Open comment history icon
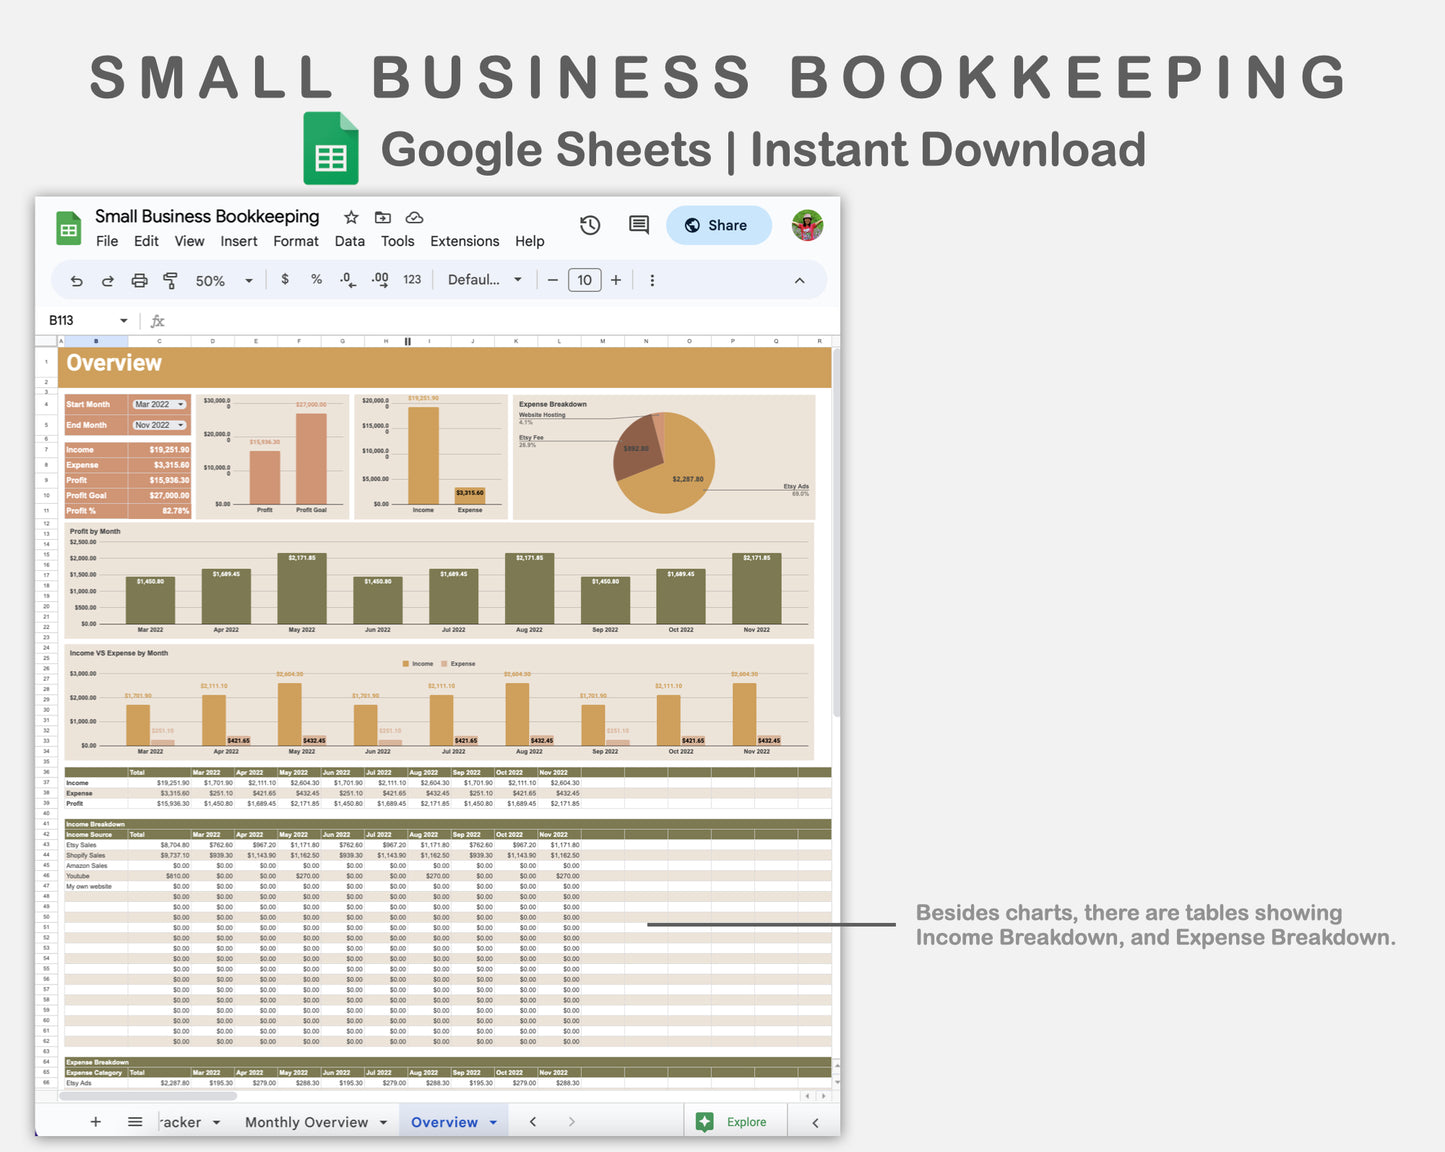Screen dimensions: 1445x1152 pos(638,225)
